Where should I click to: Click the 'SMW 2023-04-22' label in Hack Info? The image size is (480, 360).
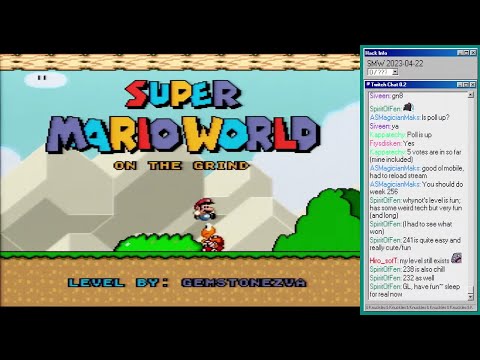[x=395, y=63]
